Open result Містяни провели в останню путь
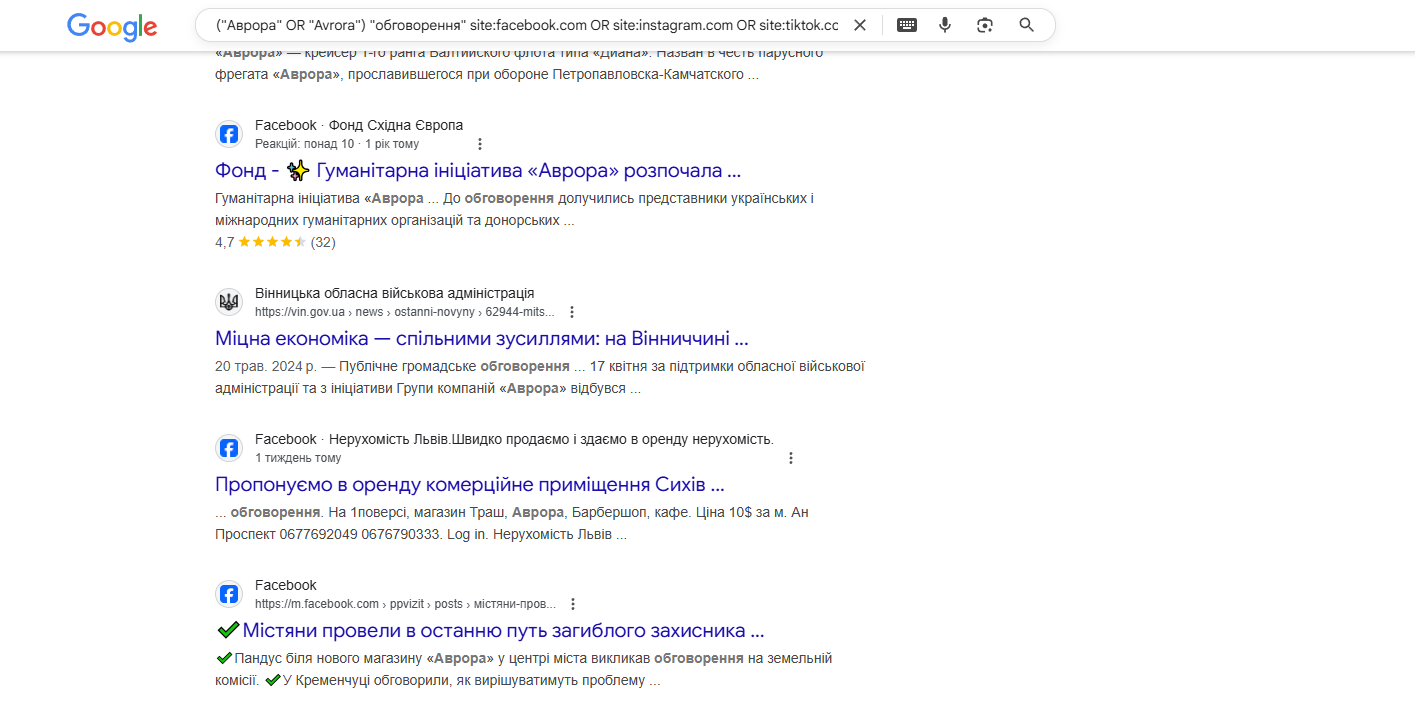Image resolution: width=1415 pixels, height=709 pixels. 490,631
